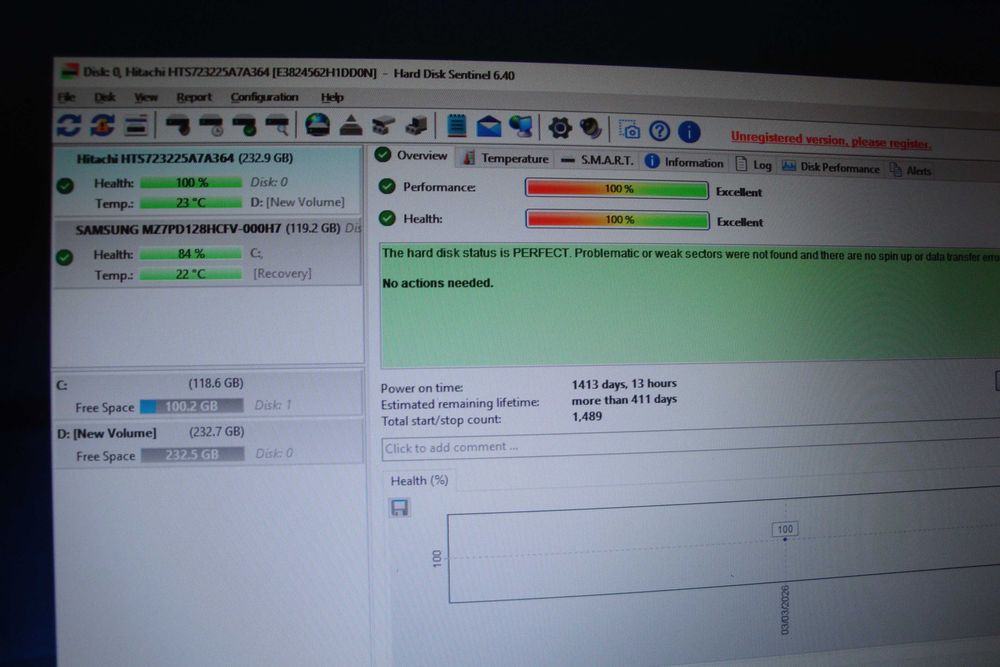Click the green check icon beside Performance
The height and width of the screenshot is (667, 1000).
pos(387,186)
